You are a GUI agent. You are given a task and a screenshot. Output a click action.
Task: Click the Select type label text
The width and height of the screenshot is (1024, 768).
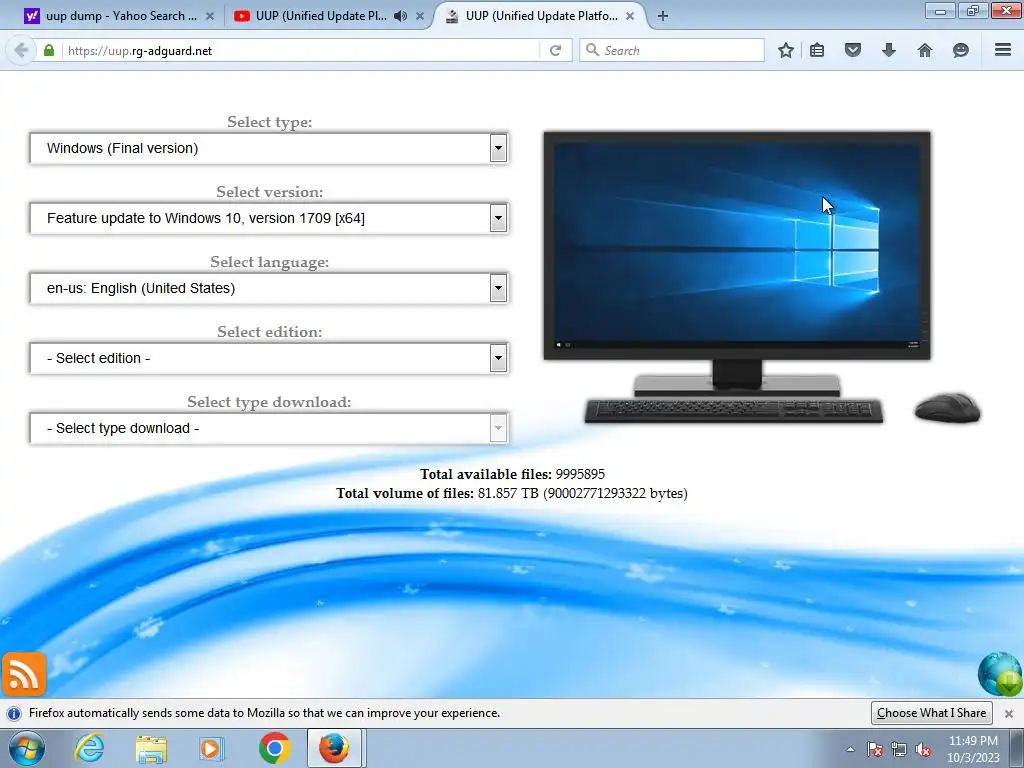(x=269, y=122)
